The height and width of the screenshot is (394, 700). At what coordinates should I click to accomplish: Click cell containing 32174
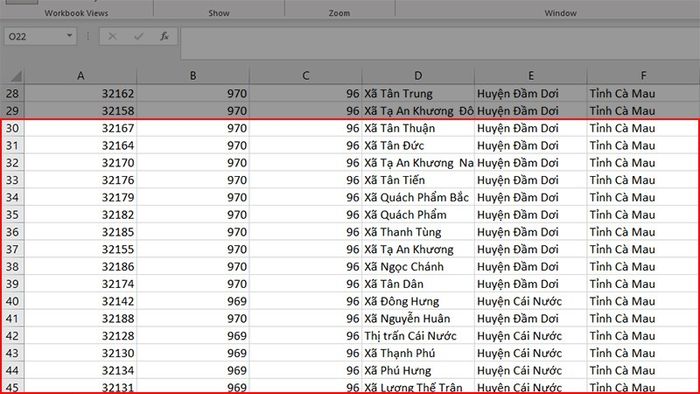coord(80,284)
